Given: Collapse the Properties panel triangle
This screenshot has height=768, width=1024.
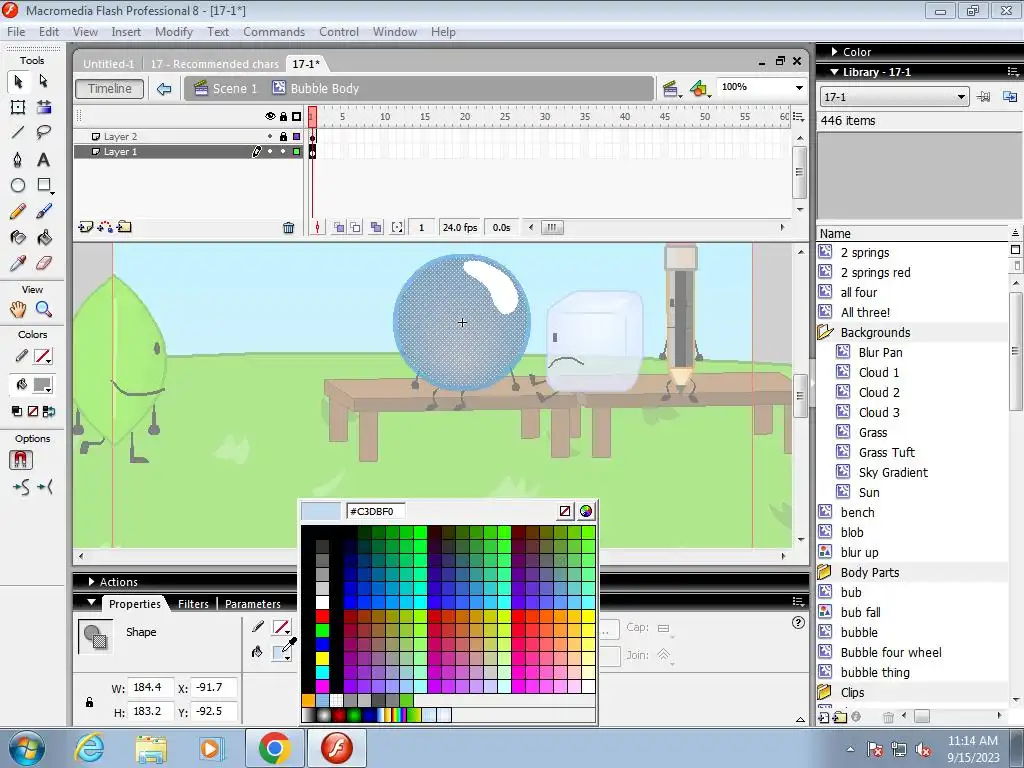Looking at the screenshot, I should 91,603.
